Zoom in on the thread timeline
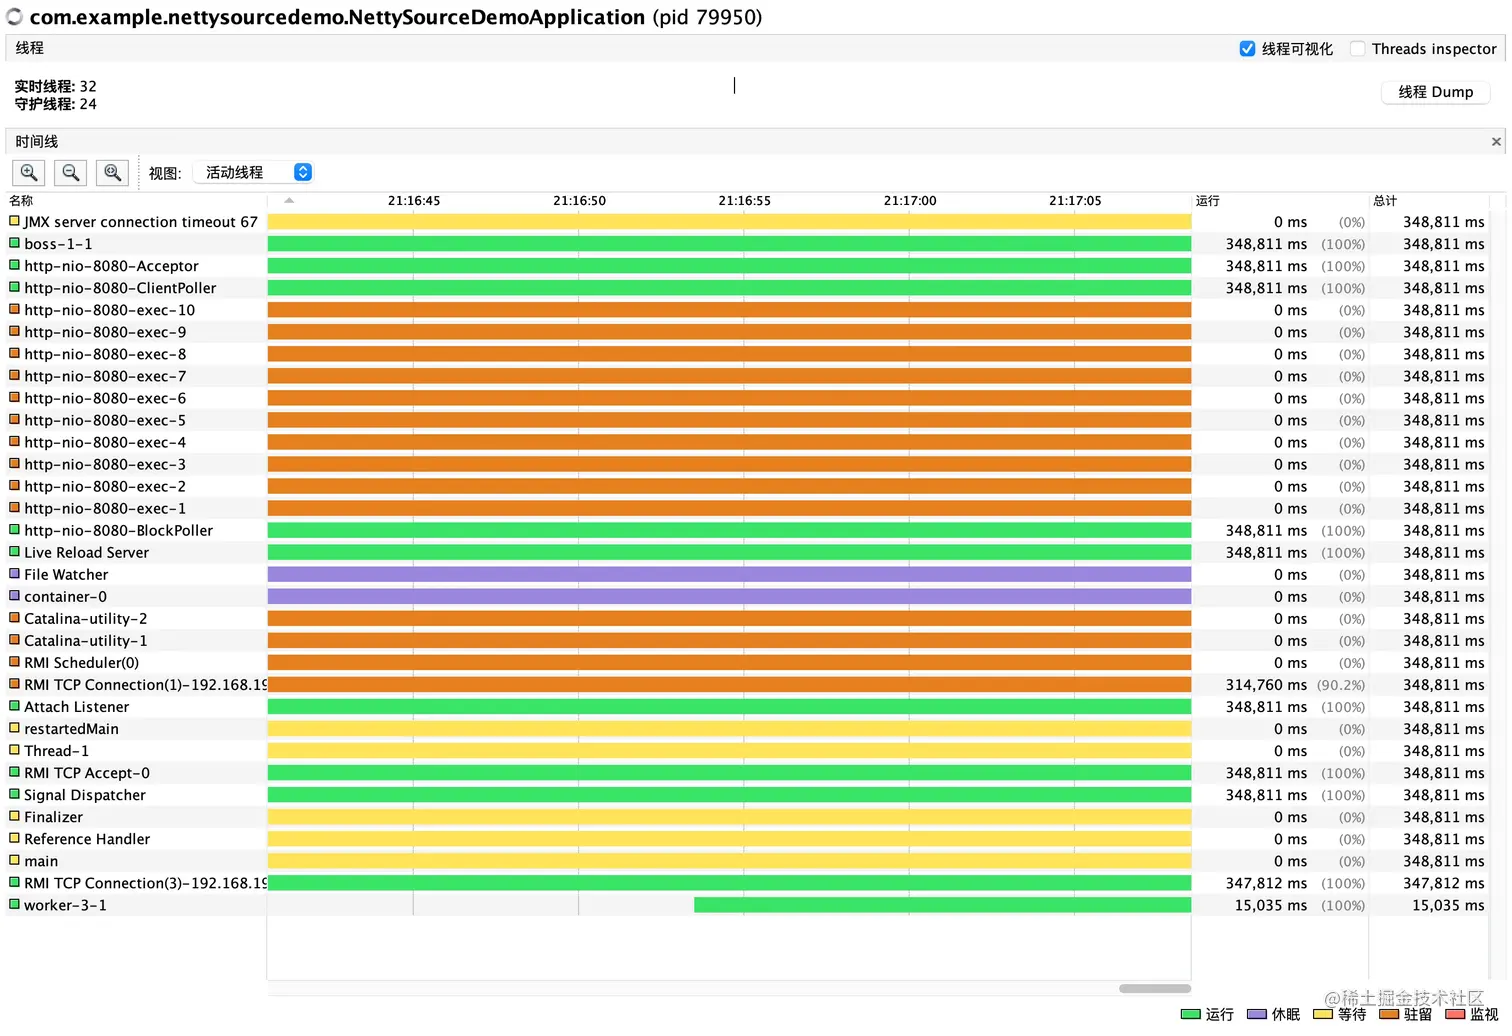Screen dimensions: 1512x1036 click(29, 172)
